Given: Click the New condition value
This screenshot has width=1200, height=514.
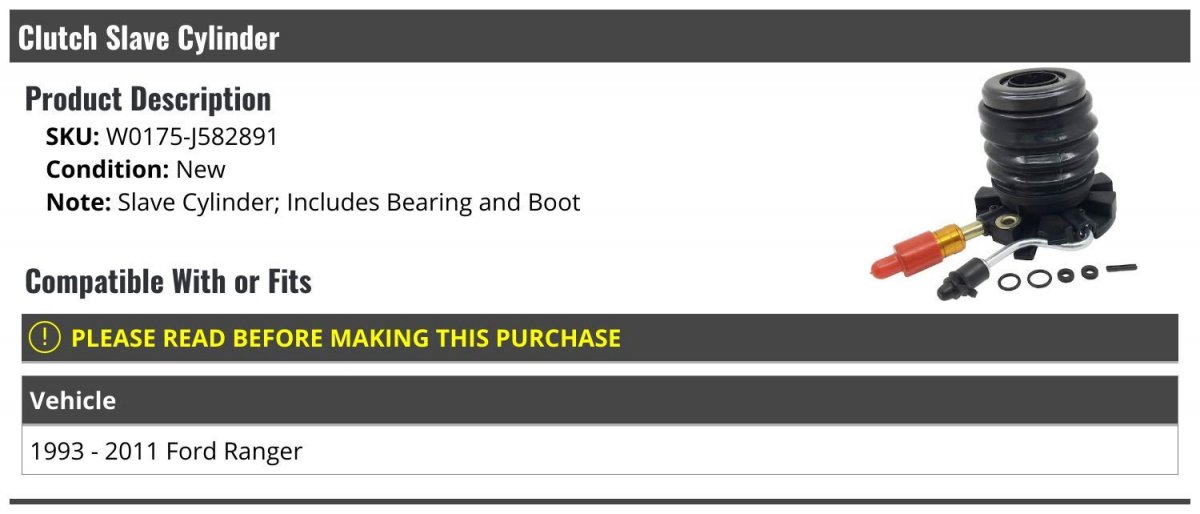Looking at the screenshot, I should 201,169.
